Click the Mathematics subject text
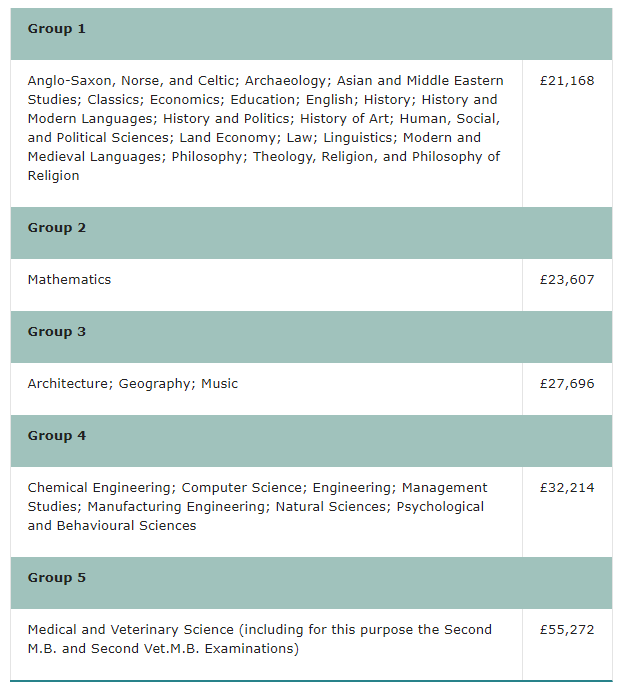 tap(69, 279)
